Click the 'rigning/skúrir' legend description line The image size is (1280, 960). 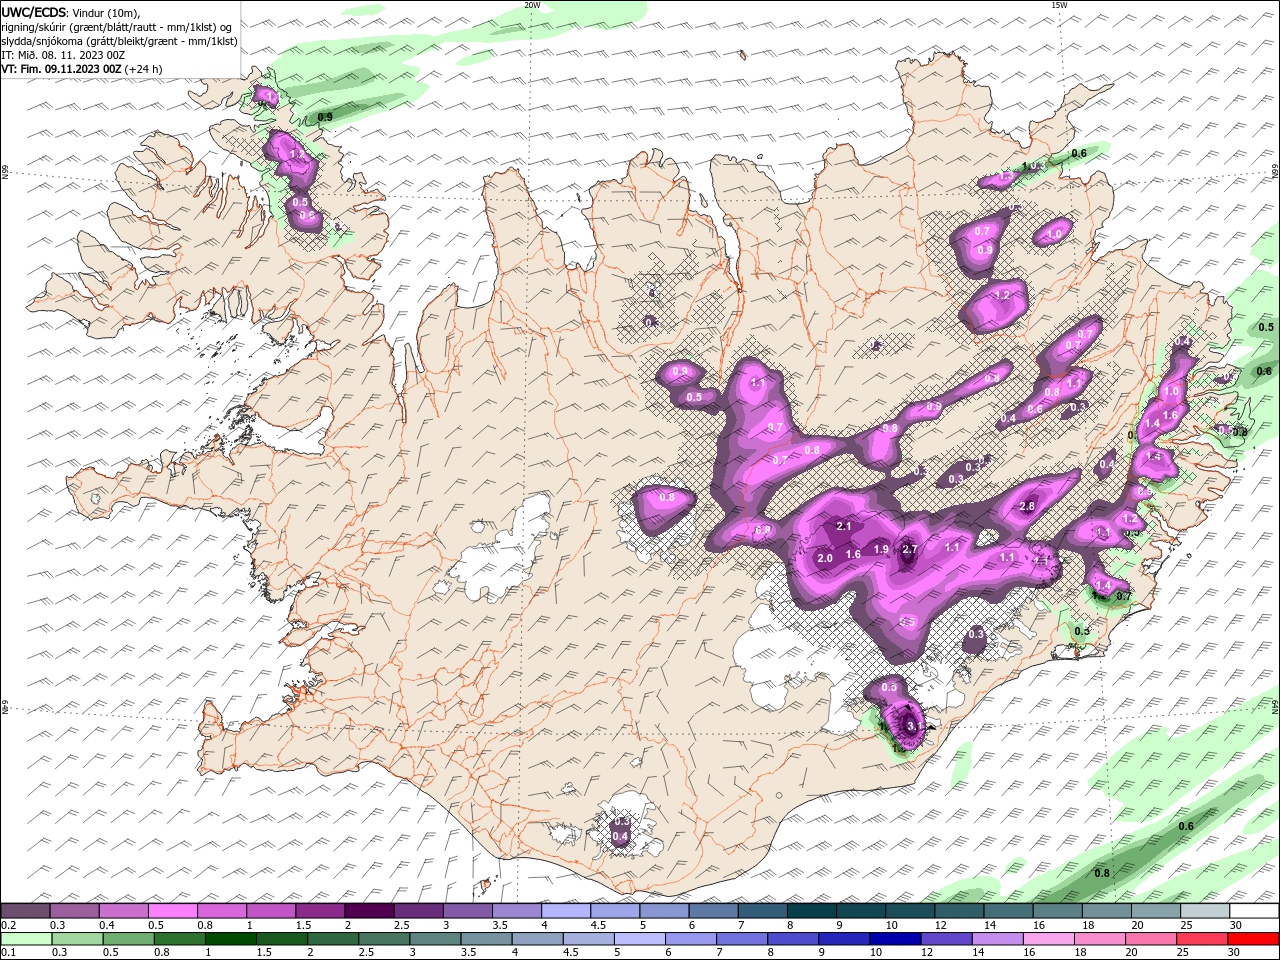(117, 27)
